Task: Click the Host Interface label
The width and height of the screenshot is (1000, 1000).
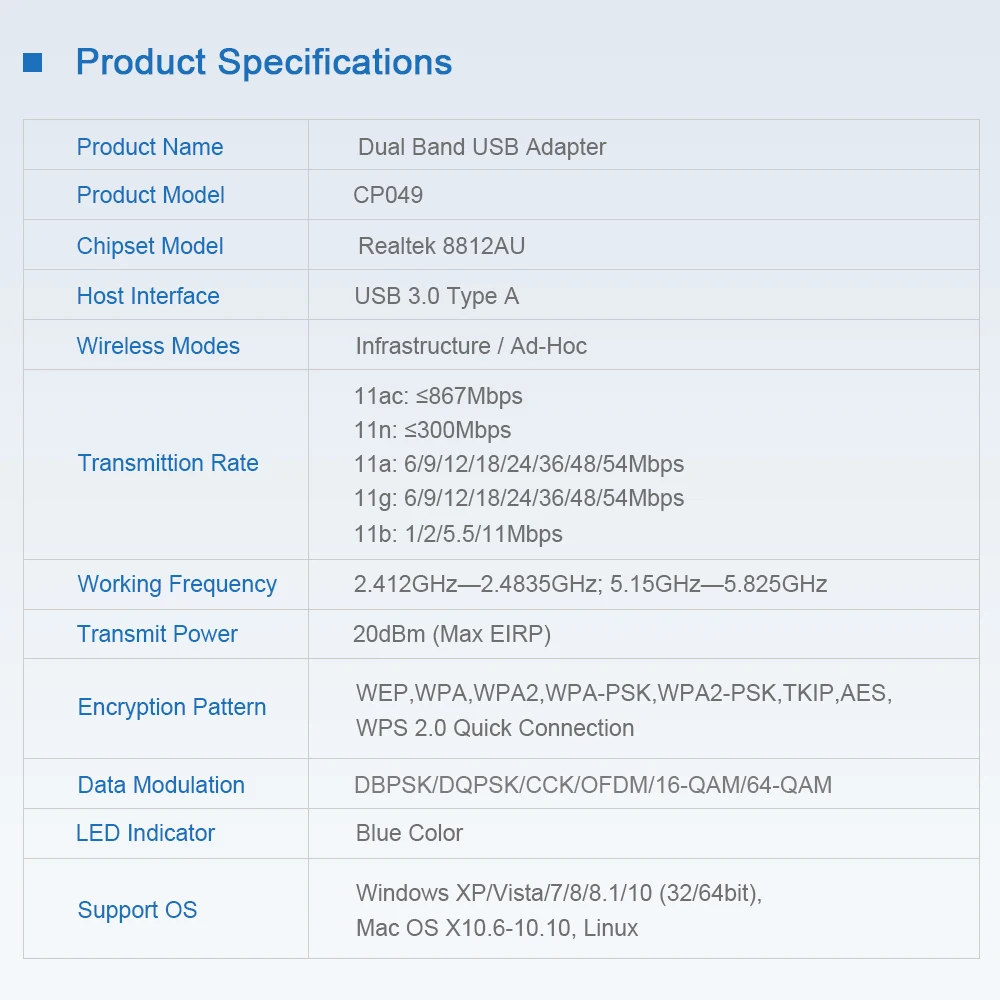Action: pos(148,296)
